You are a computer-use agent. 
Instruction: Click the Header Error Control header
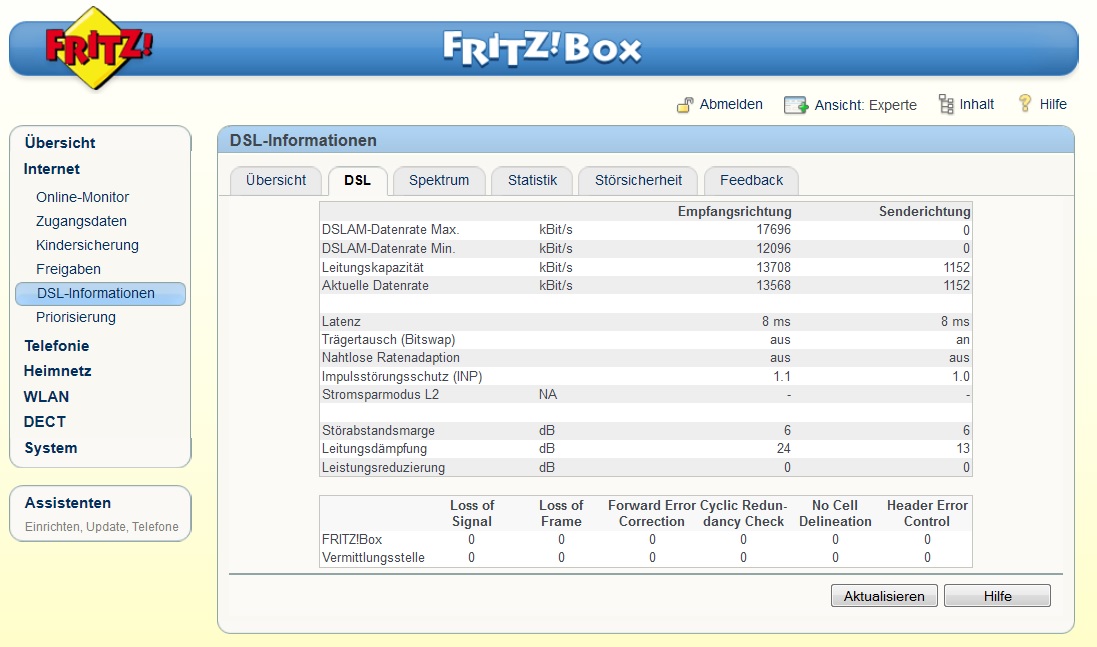tap(927, 513)
